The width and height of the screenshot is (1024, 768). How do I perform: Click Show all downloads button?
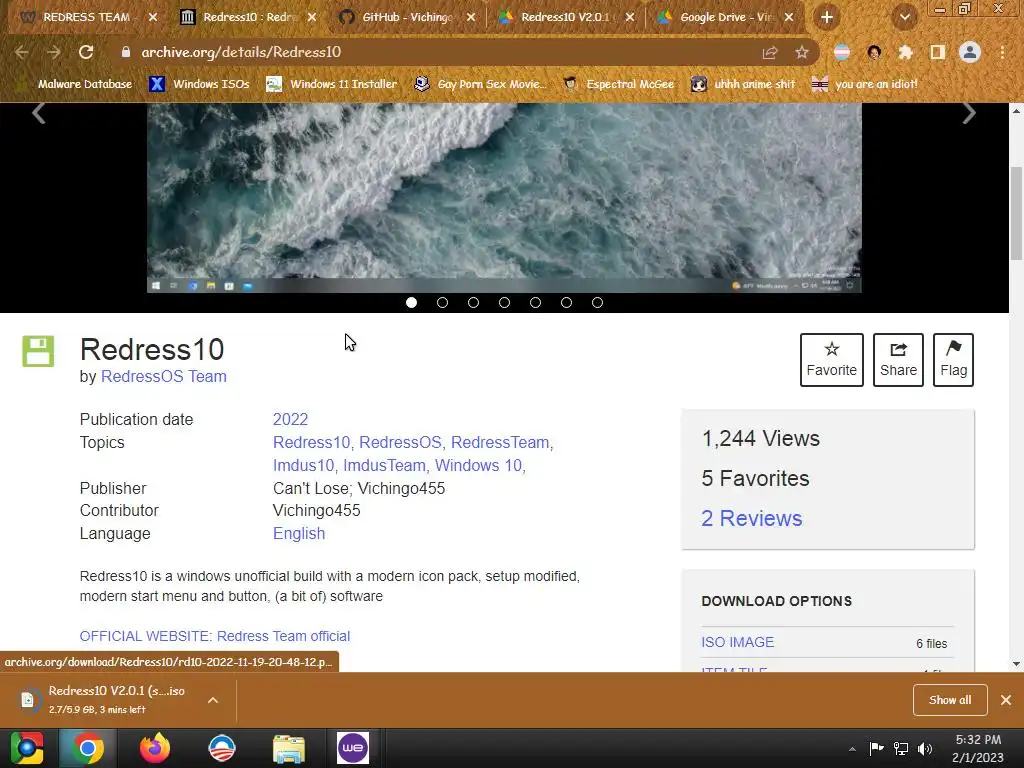point(950,700)
